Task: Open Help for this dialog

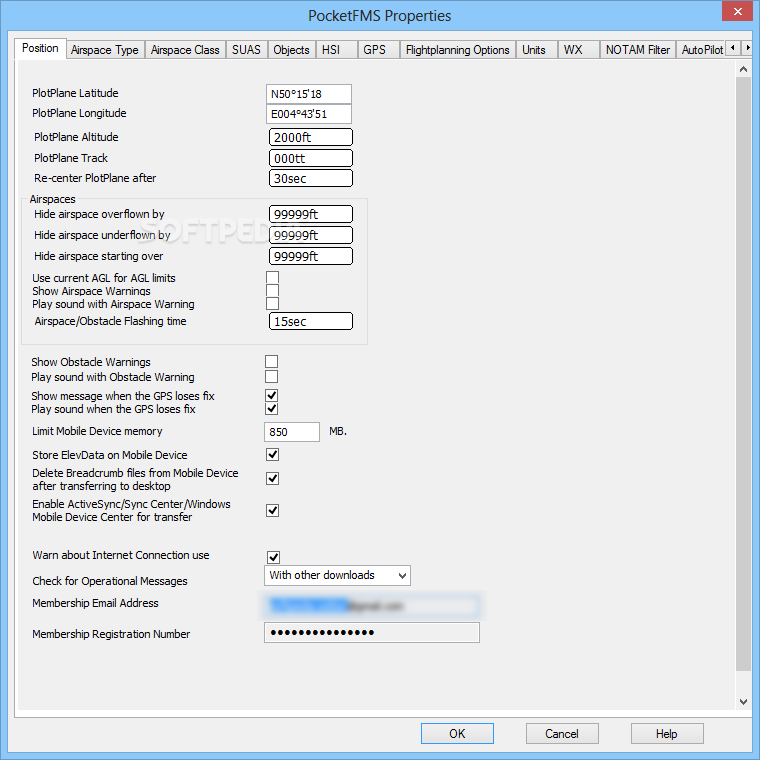Action: 667,733
